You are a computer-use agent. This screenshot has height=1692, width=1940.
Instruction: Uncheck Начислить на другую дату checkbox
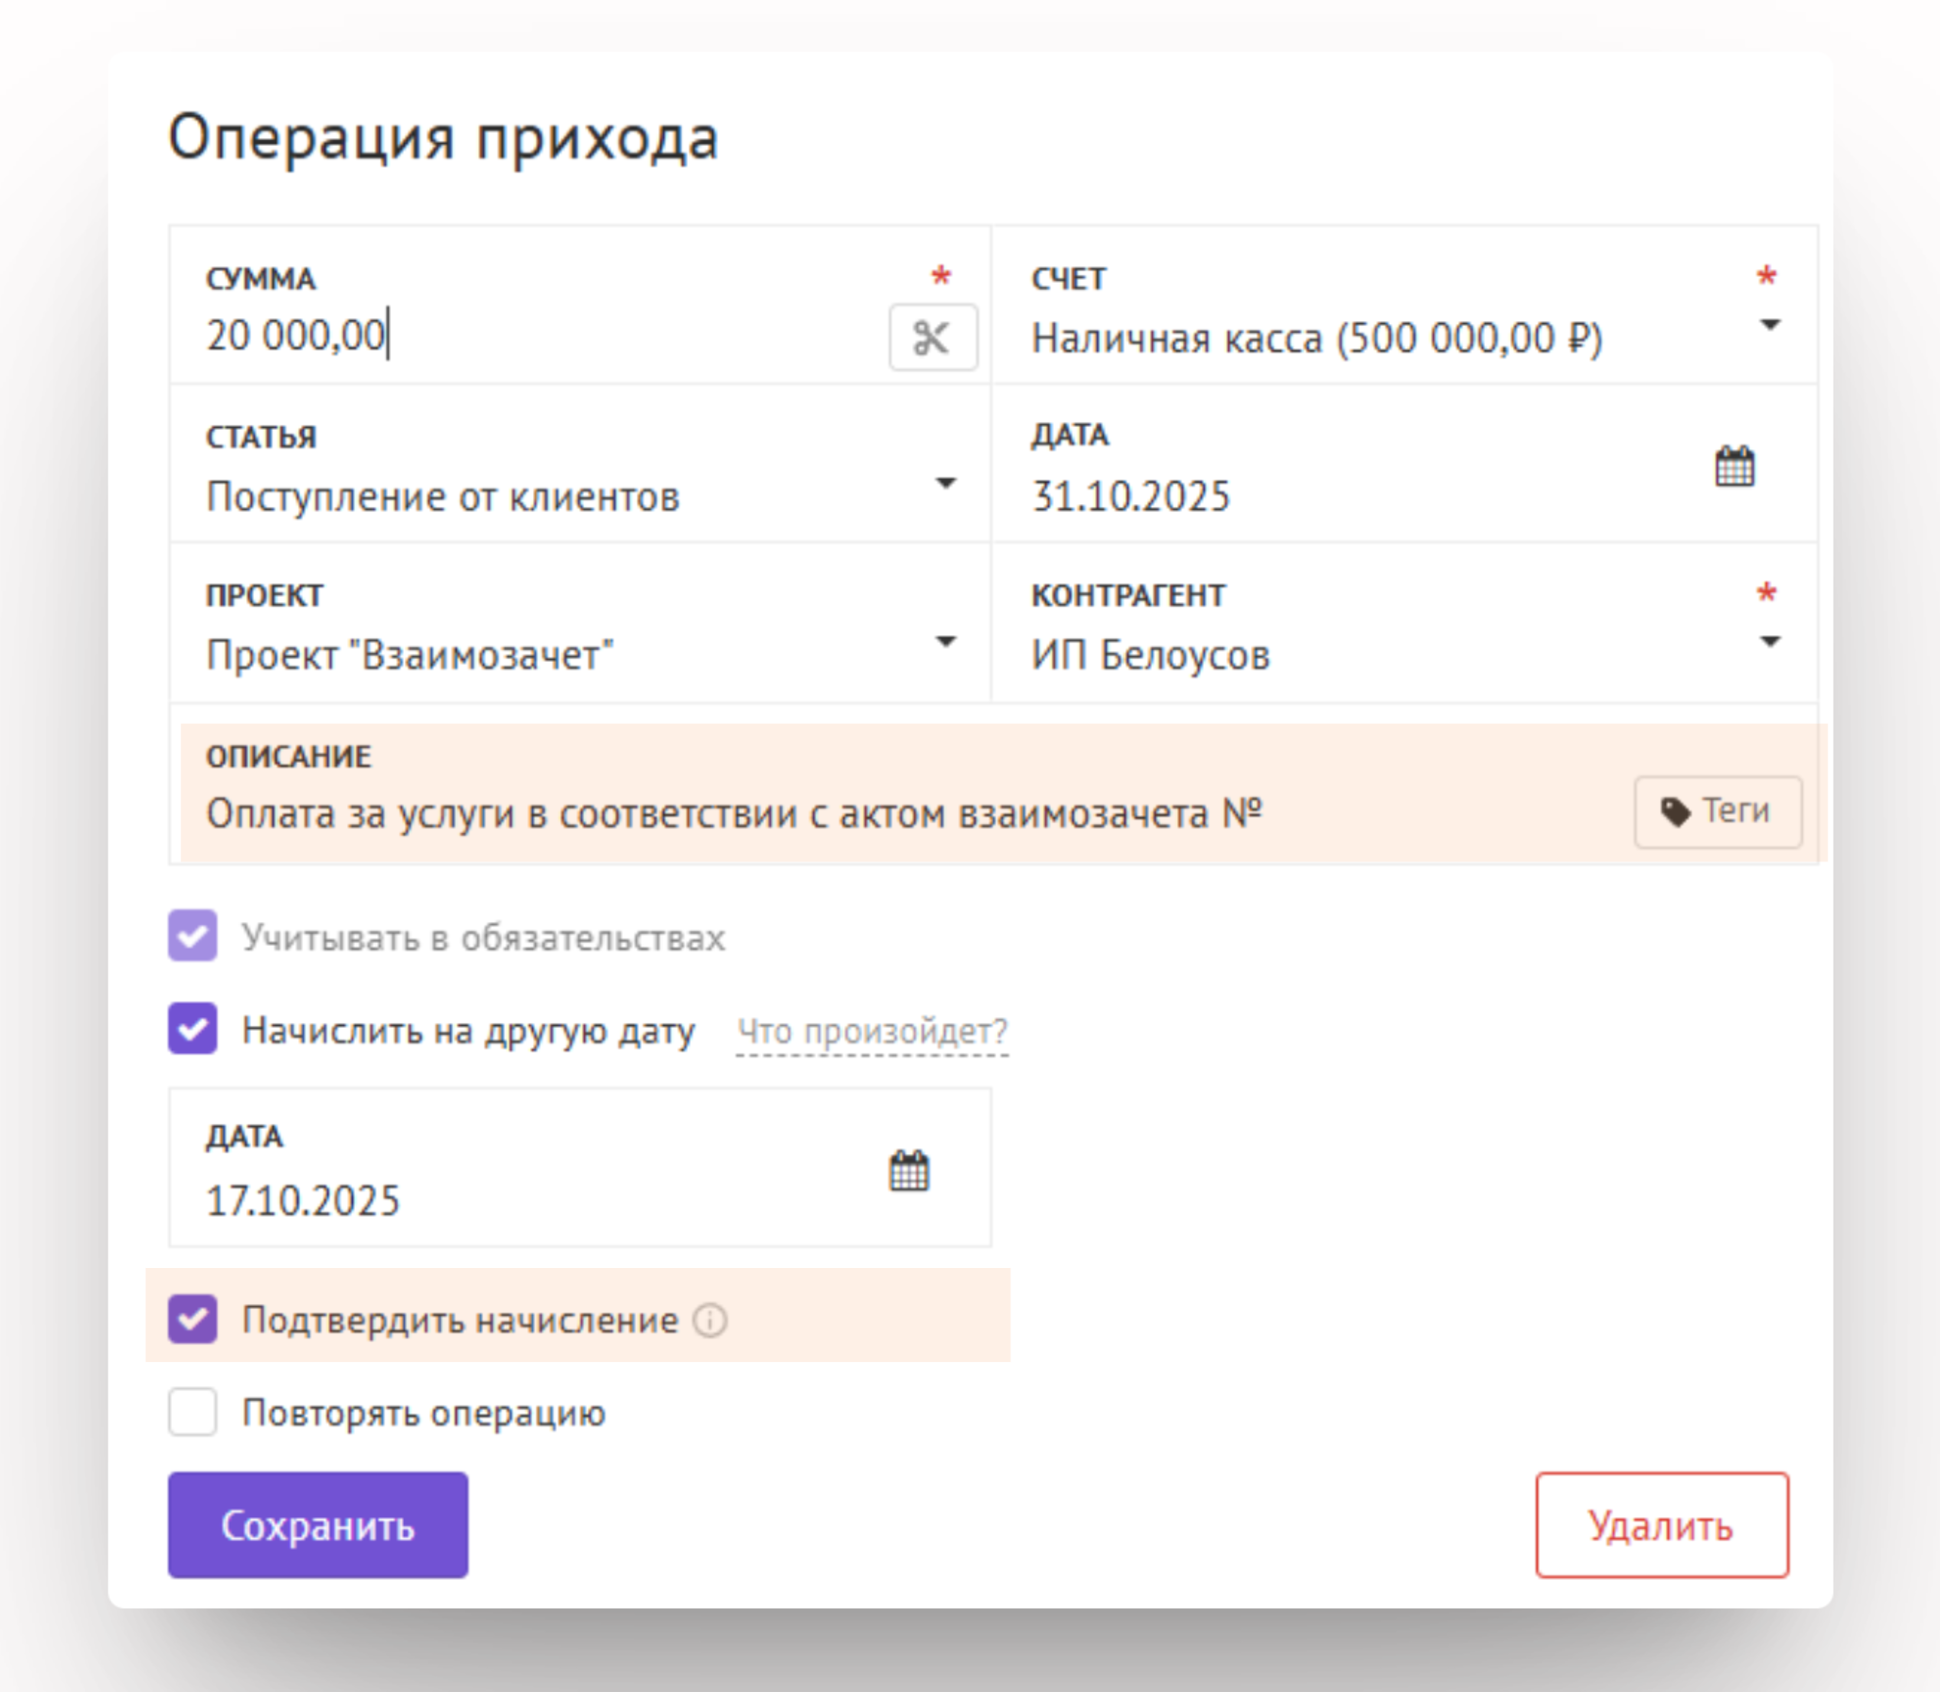coord(193,1029)
